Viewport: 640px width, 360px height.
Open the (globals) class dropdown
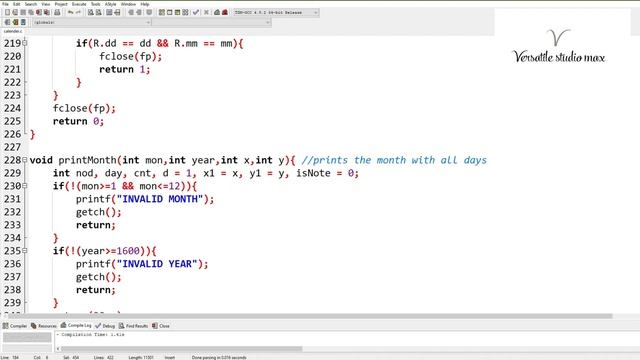coord(92,22)
